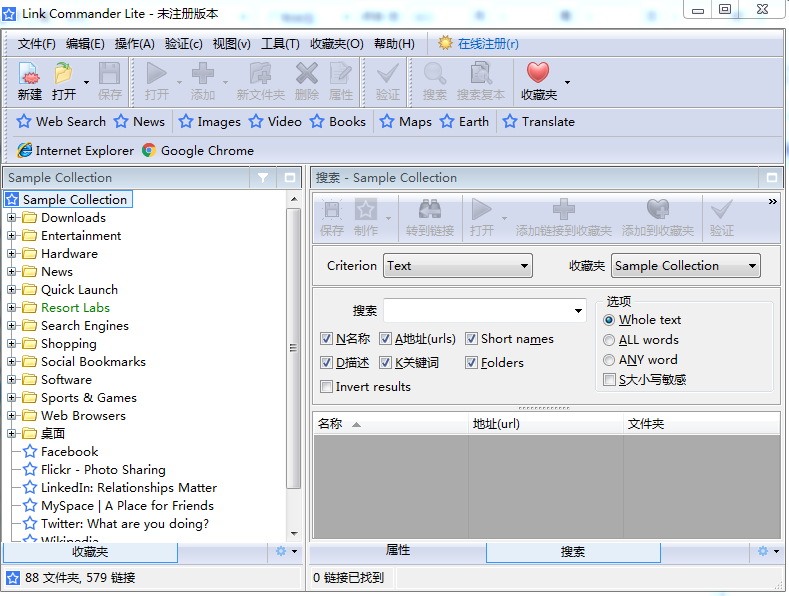Click the Translate quick link
The image size is (789, 596).
[x=538, y=121]
